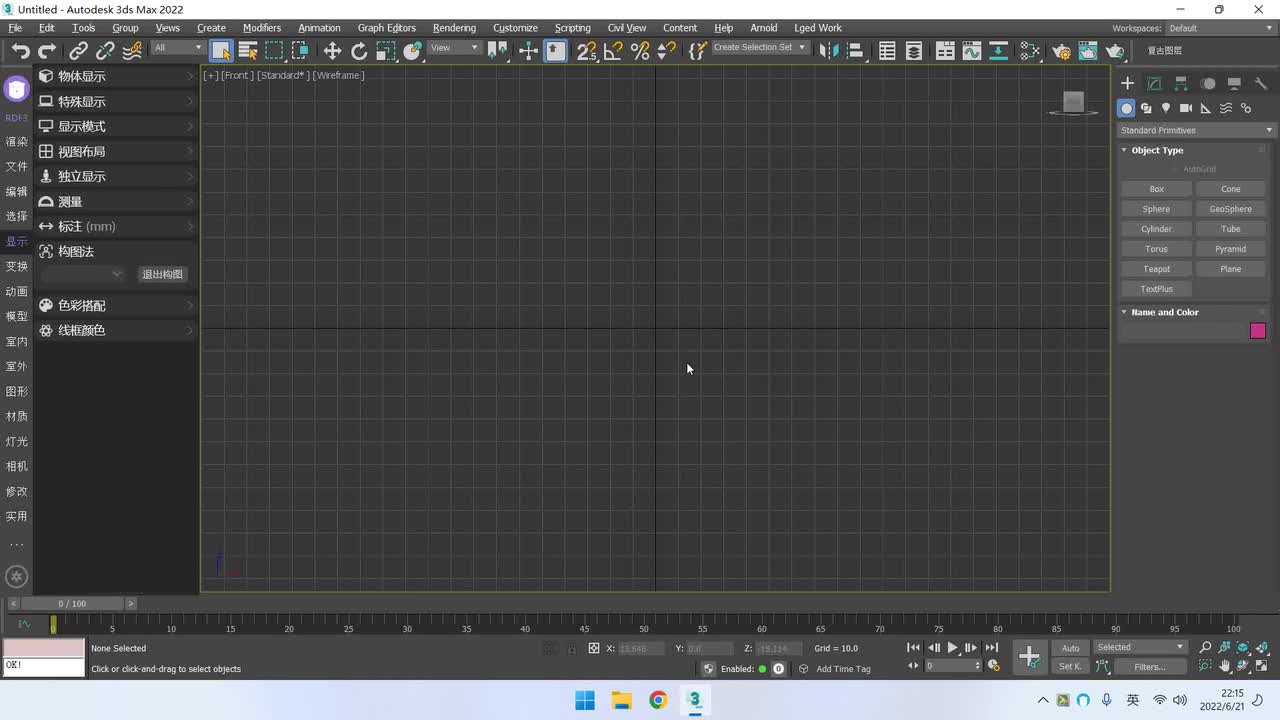Select the Move tool in the toolbar
This screenshot has height=720, width=1280.
332,51
